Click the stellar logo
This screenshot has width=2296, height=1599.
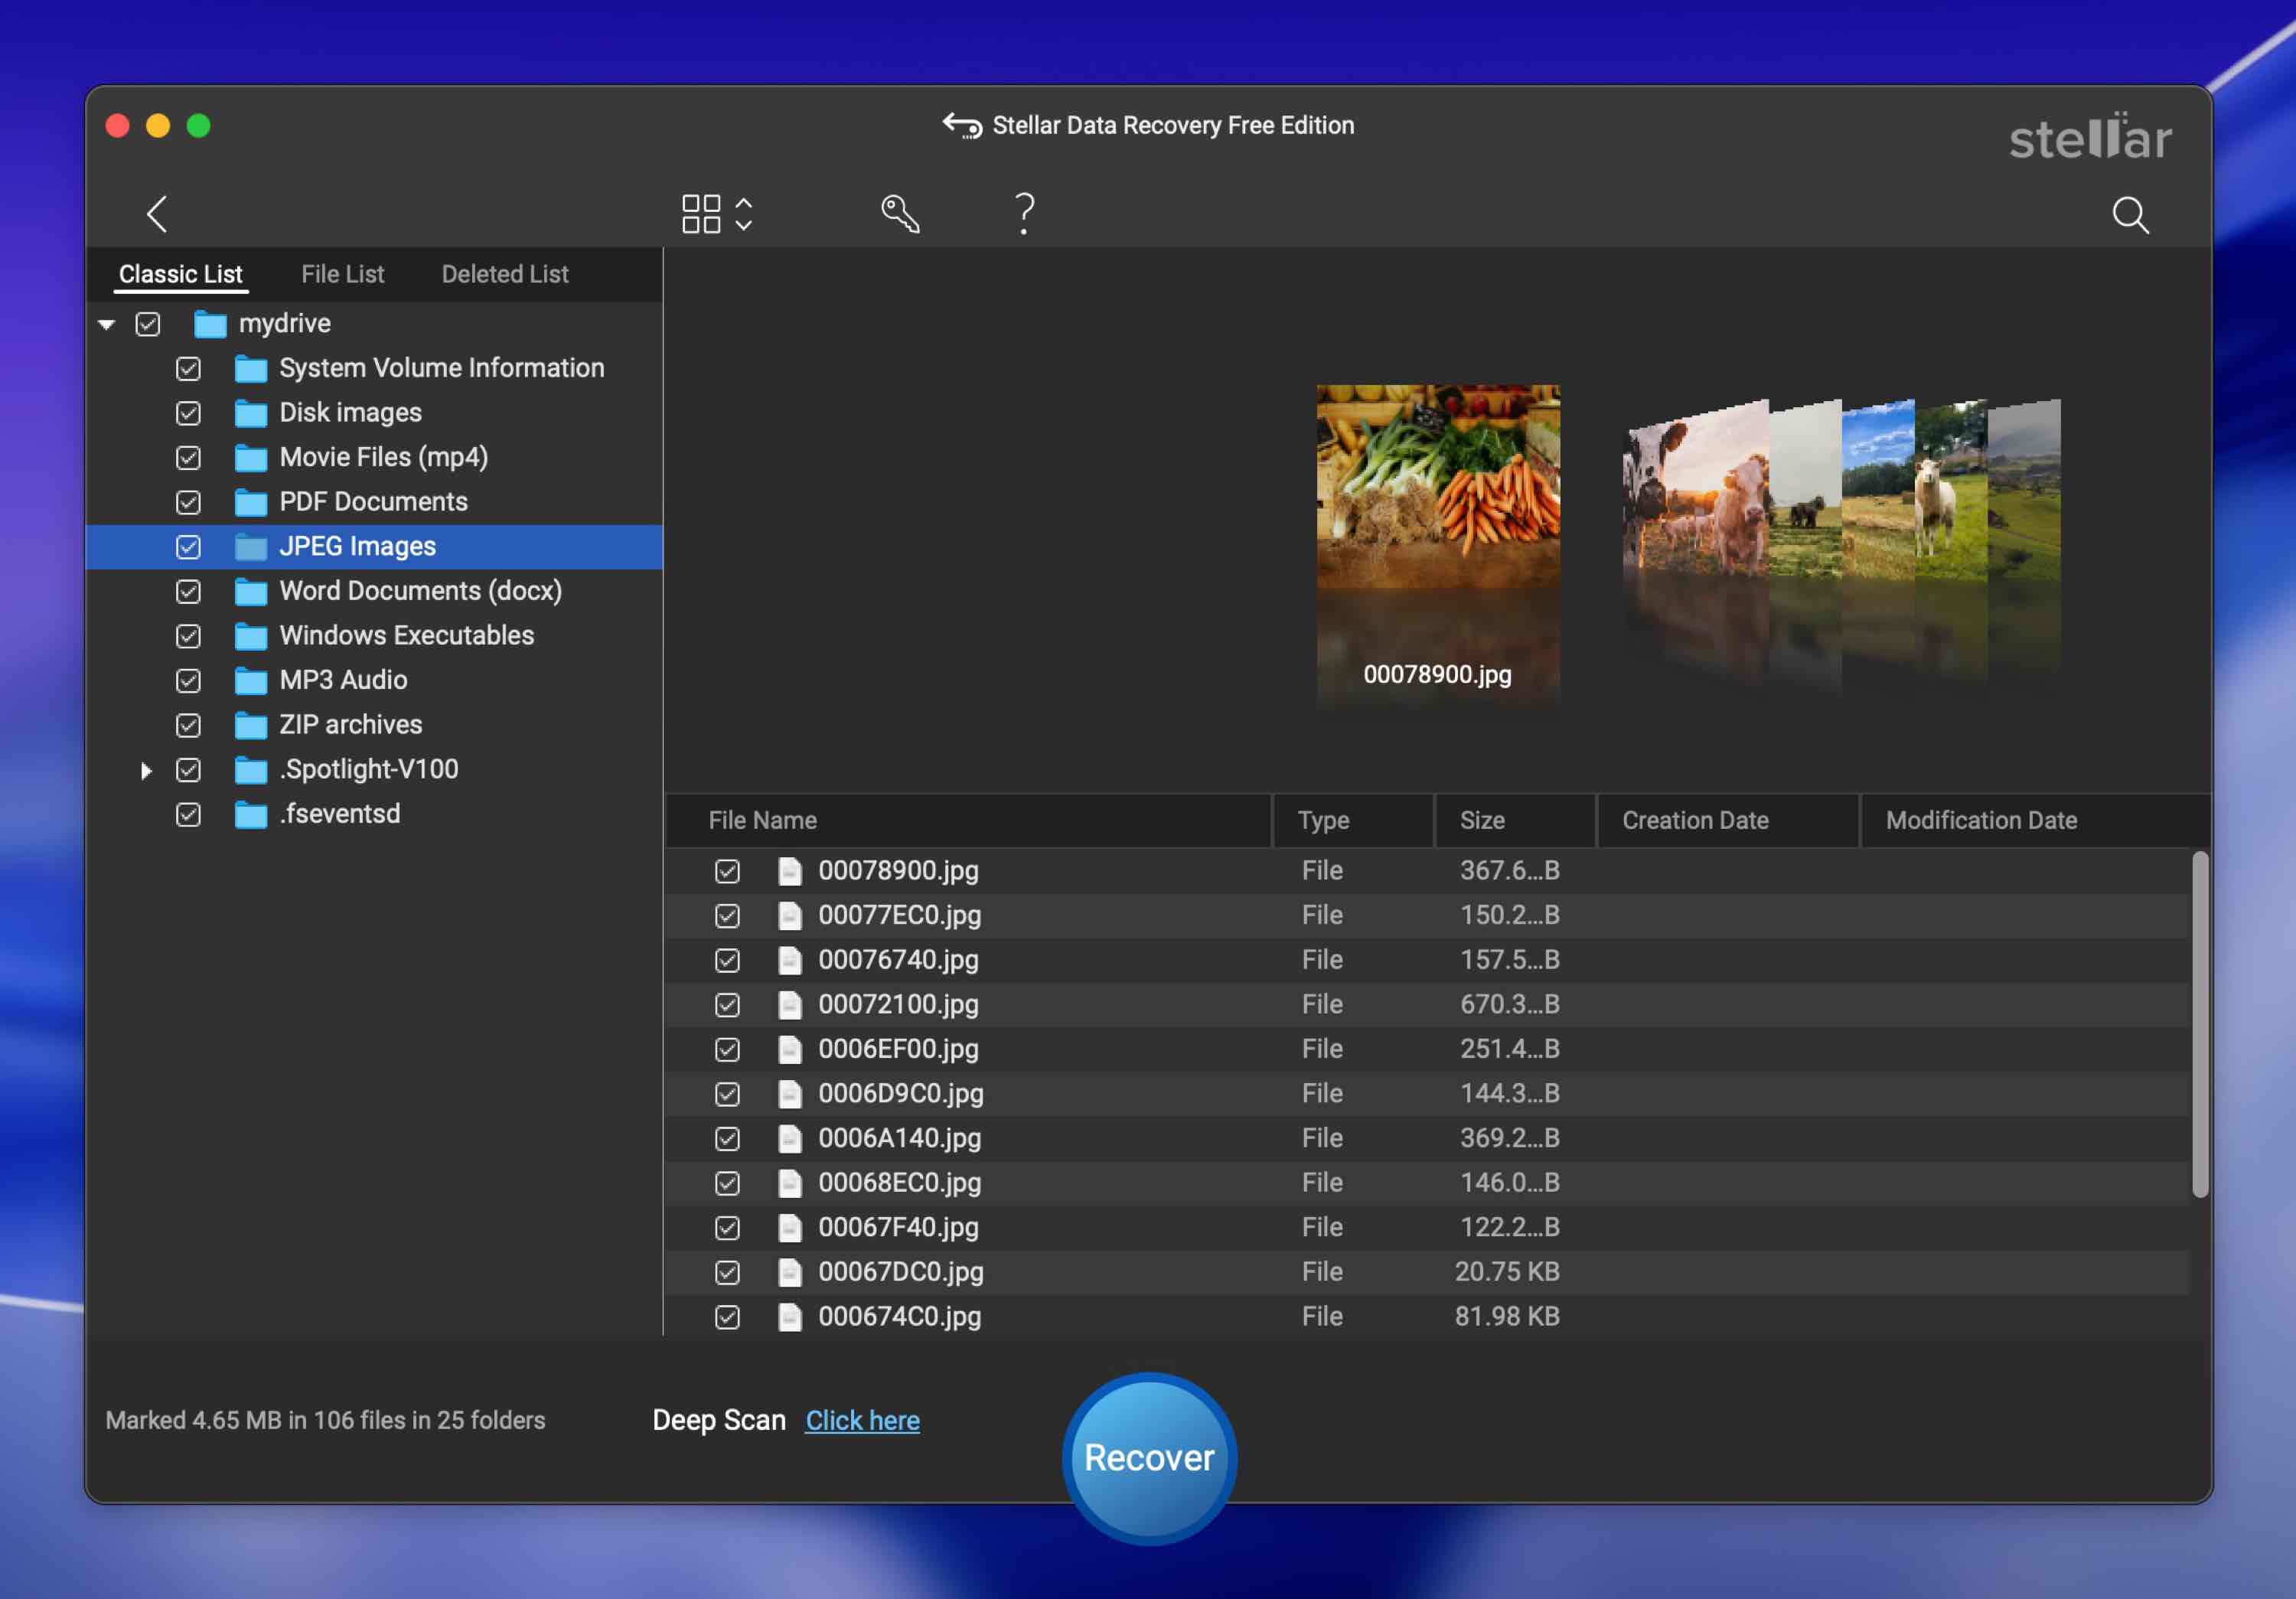point(2089,139)
